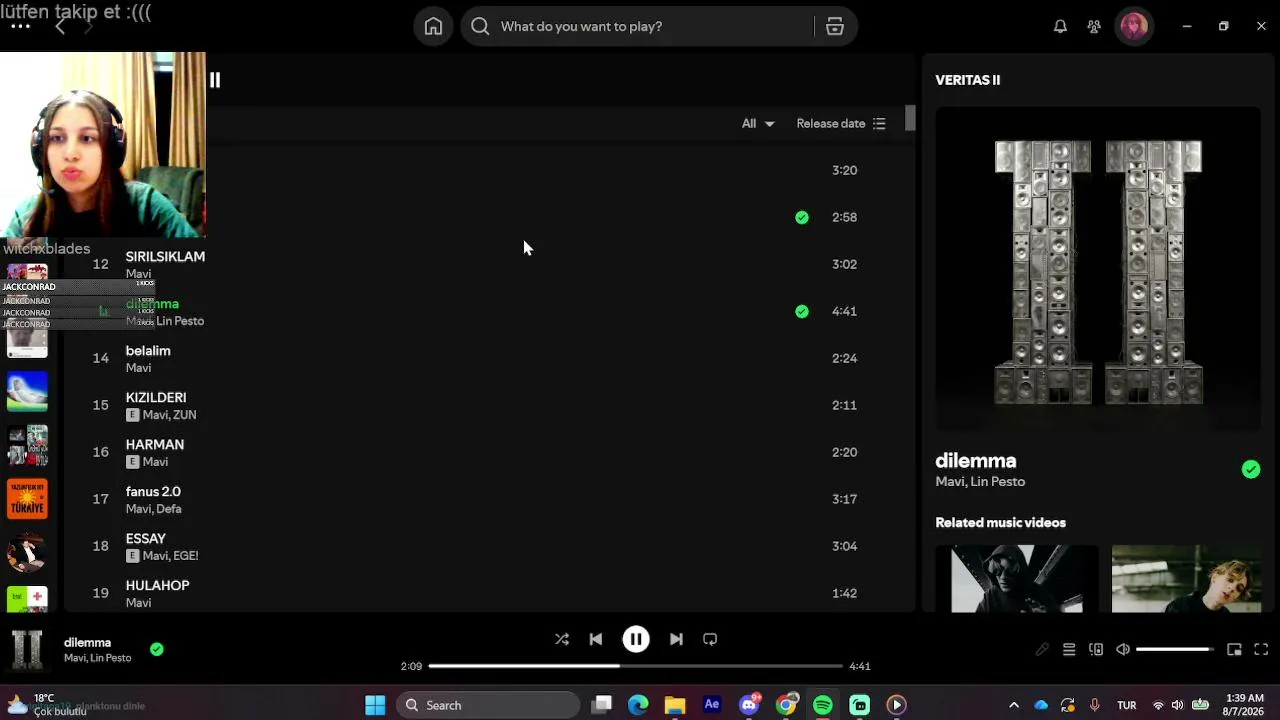1280x720 pixels.
Task: Open artist EGE! link on ESSAY
Action: (x=185, y=556)
